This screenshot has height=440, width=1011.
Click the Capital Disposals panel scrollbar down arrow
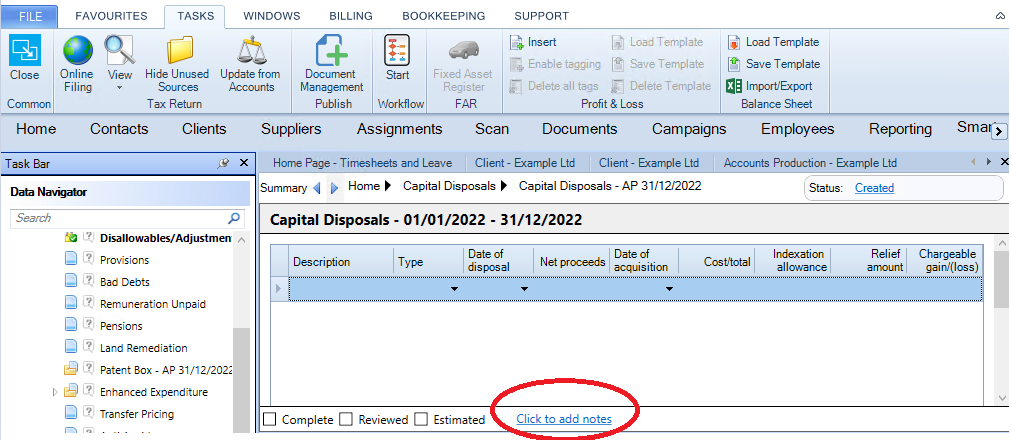click(1002, 399)
